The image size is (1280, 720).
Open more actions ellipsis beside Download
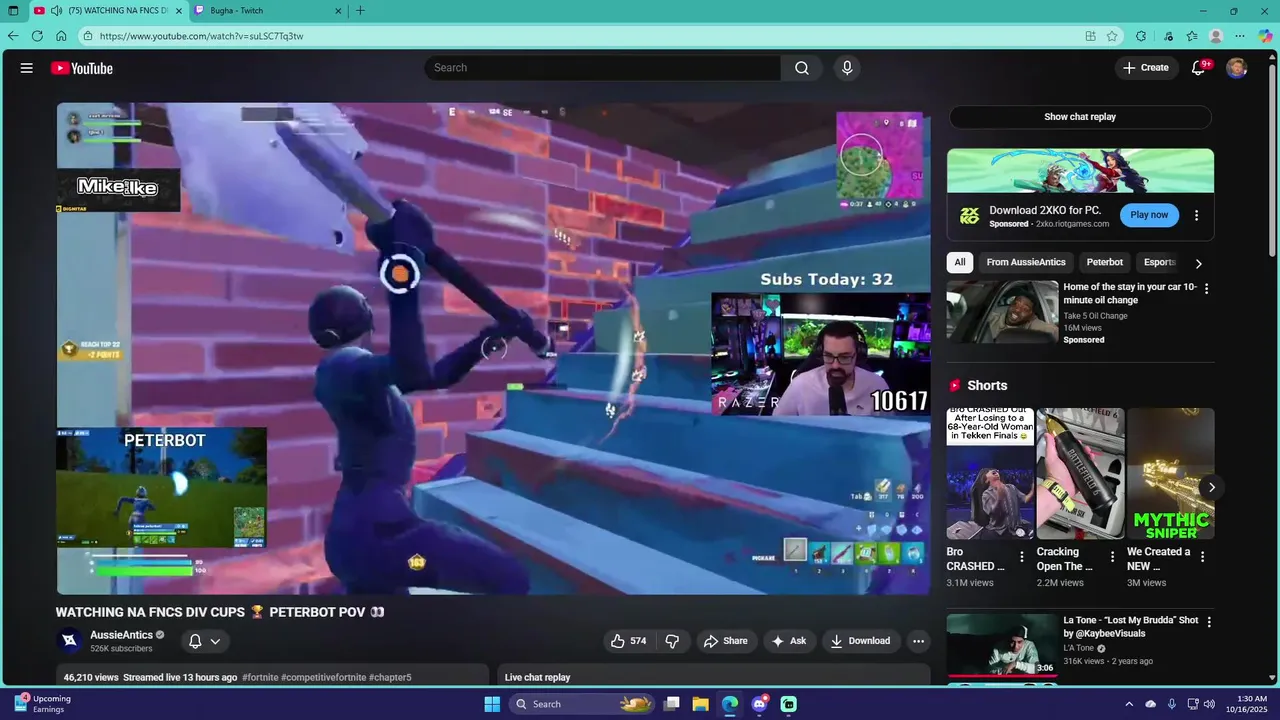(918, 641)
